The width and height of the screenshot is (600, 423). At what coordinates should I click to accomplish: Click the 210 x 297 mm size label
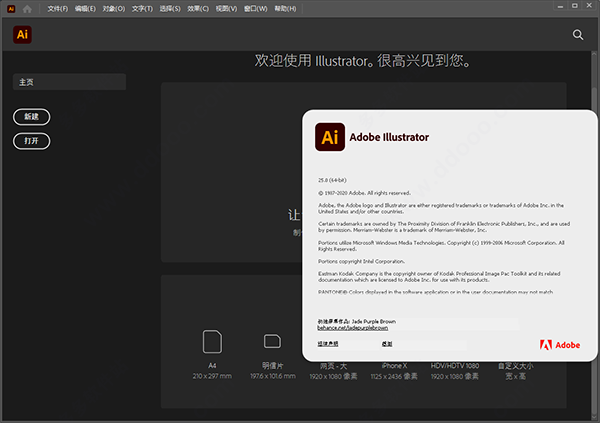click(x=212, y=376)
